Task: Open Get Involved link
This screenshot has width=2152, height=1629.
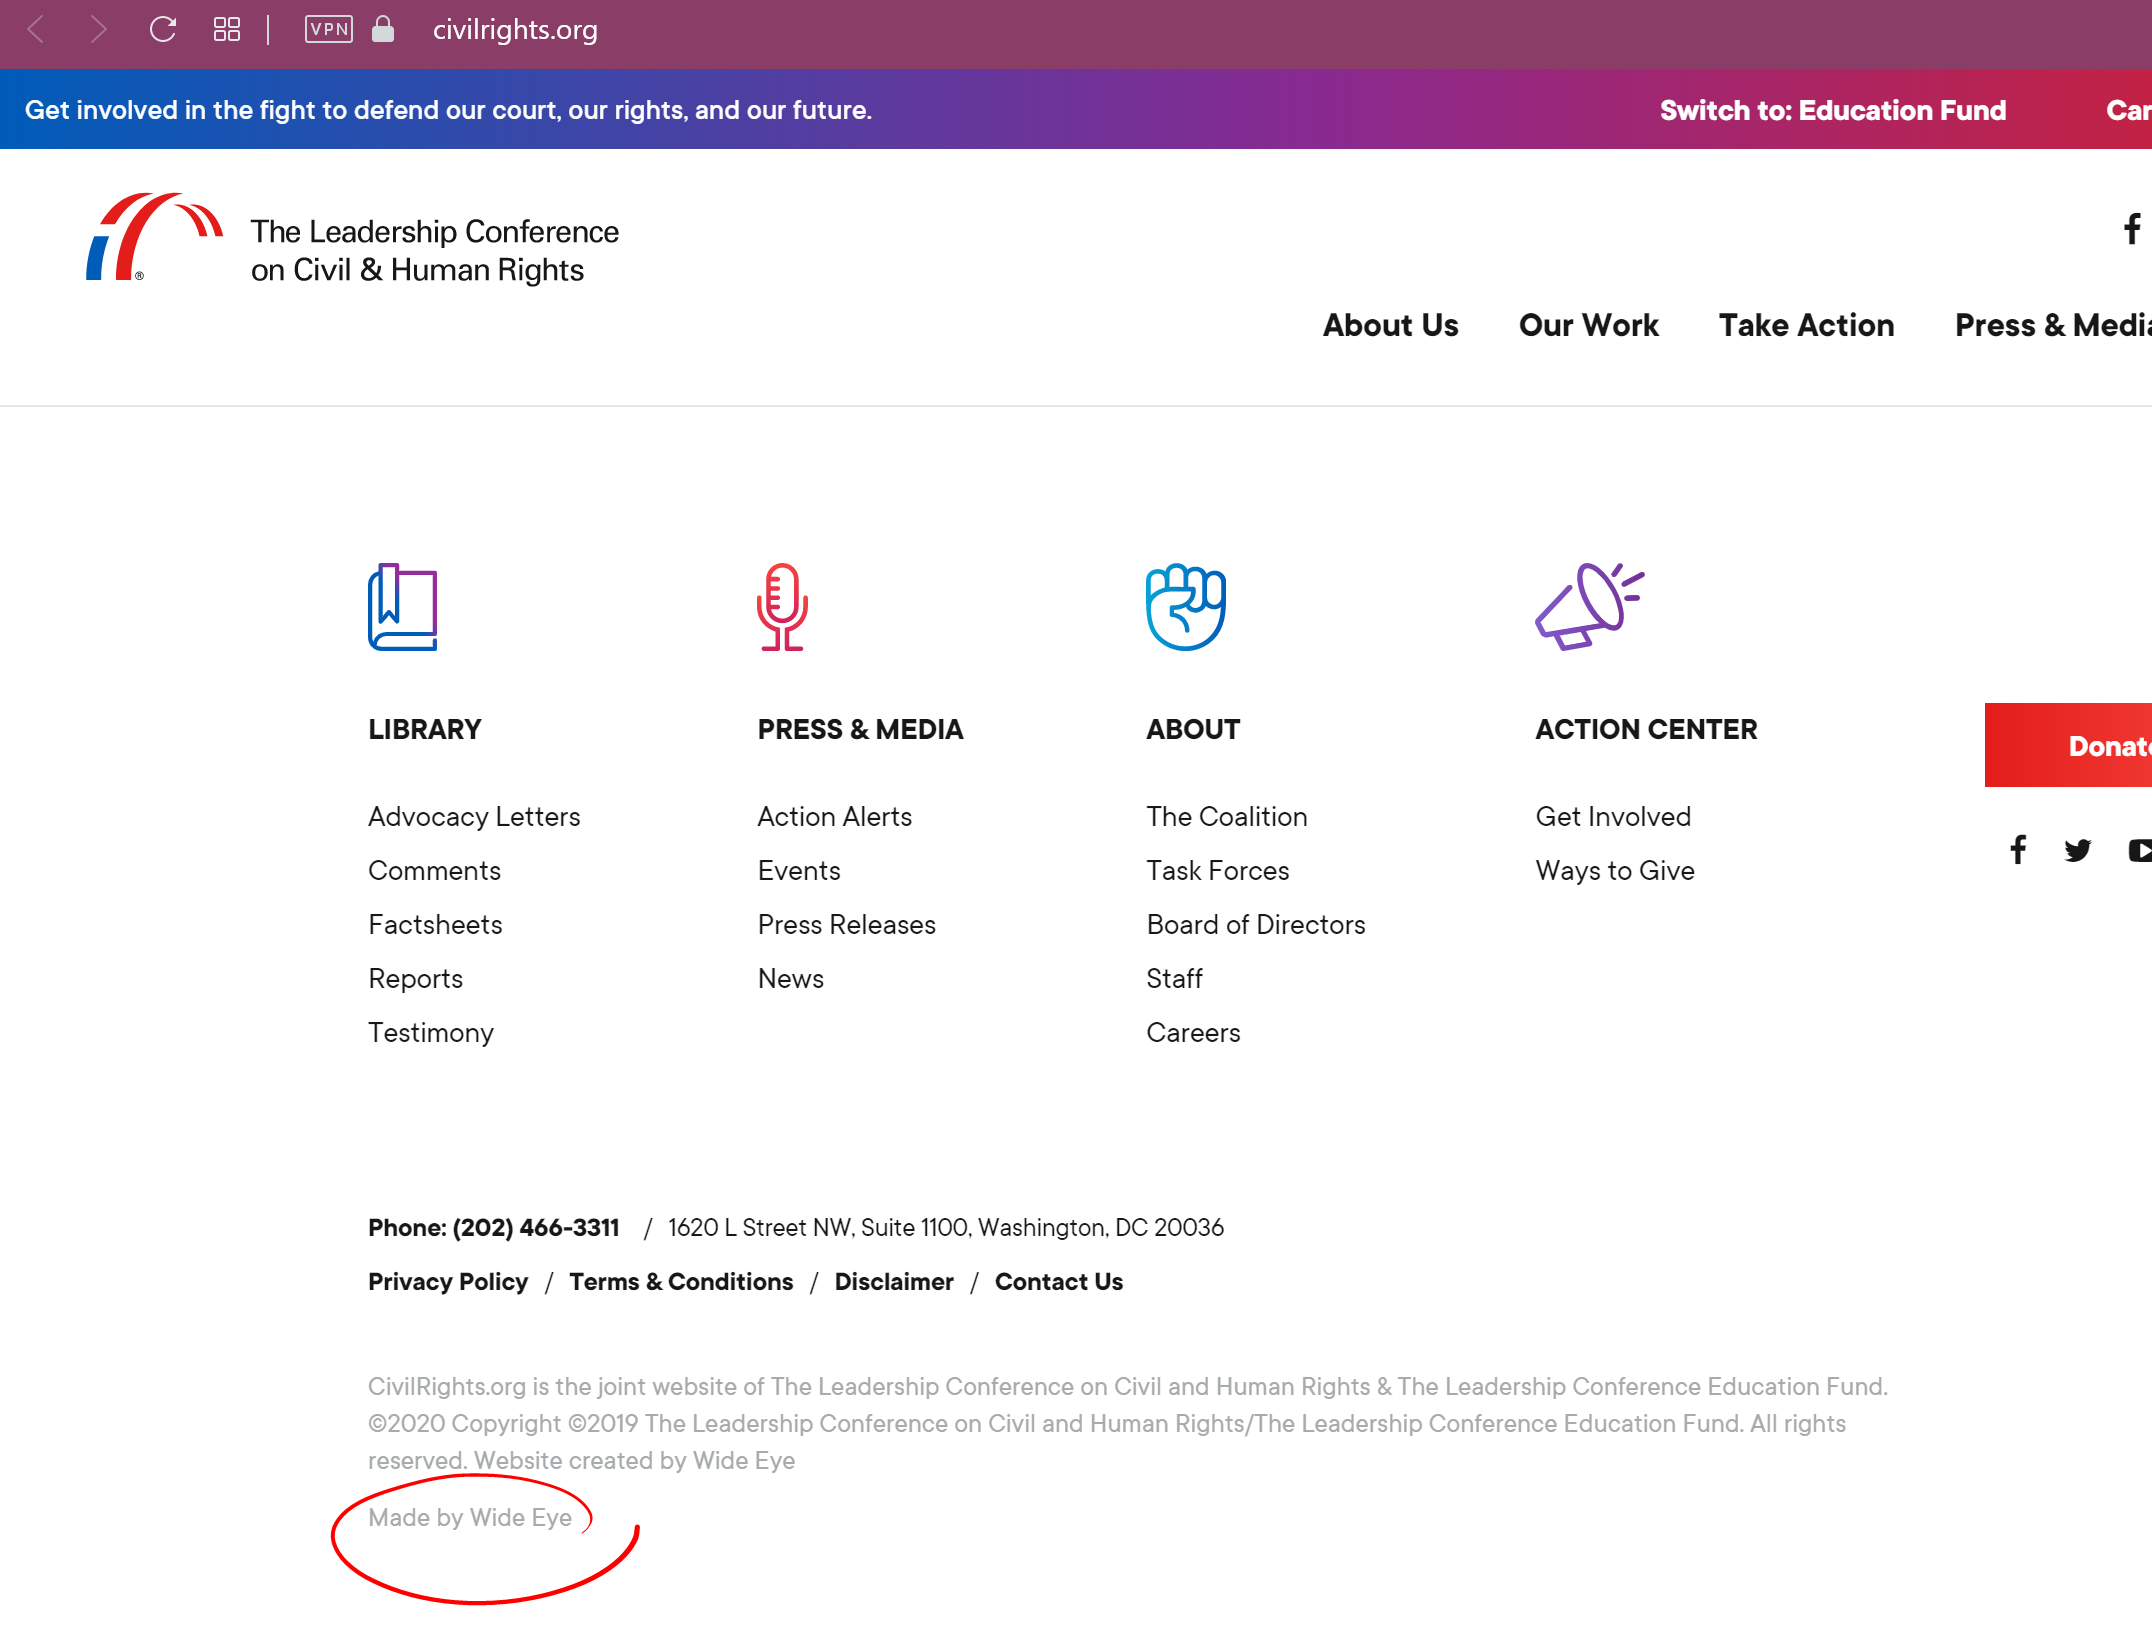Action: [1613, 816]
